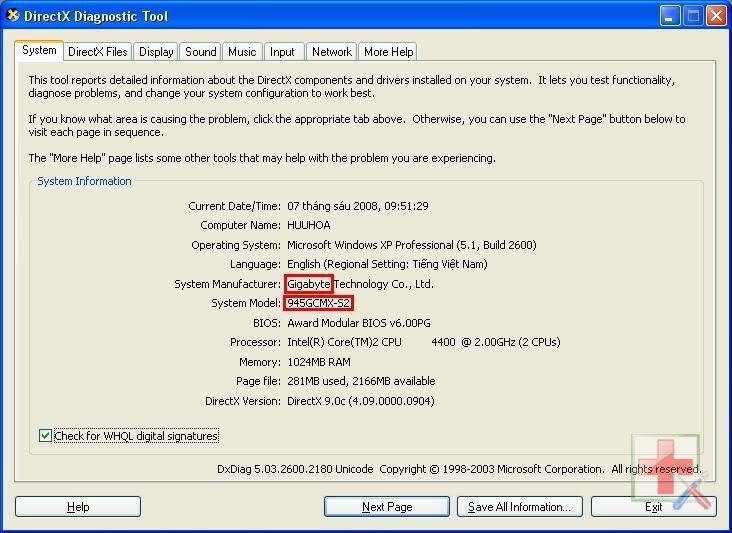732x533 pixels.
Task: Open the DirectX Files tab
Action: (x=98, y=52)
